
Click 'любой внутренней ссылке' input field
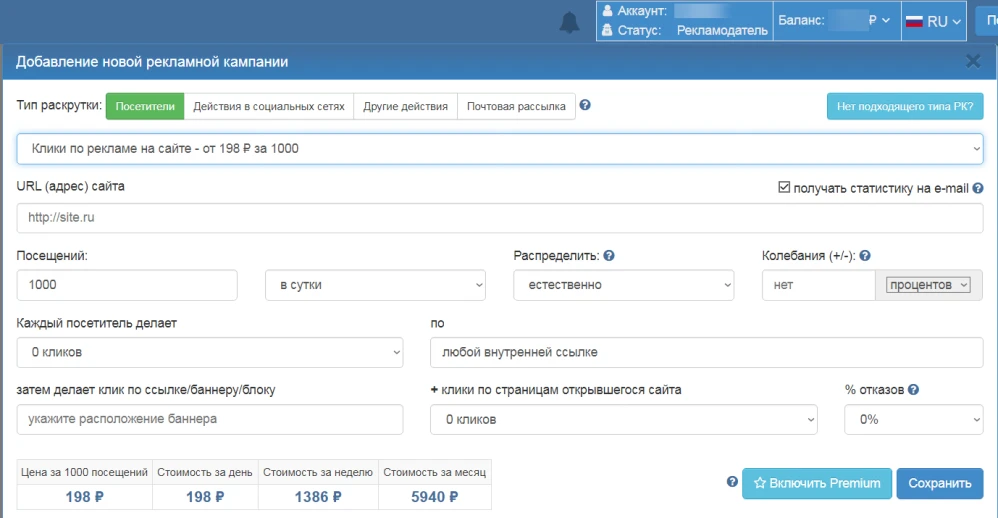coord(706,353)
